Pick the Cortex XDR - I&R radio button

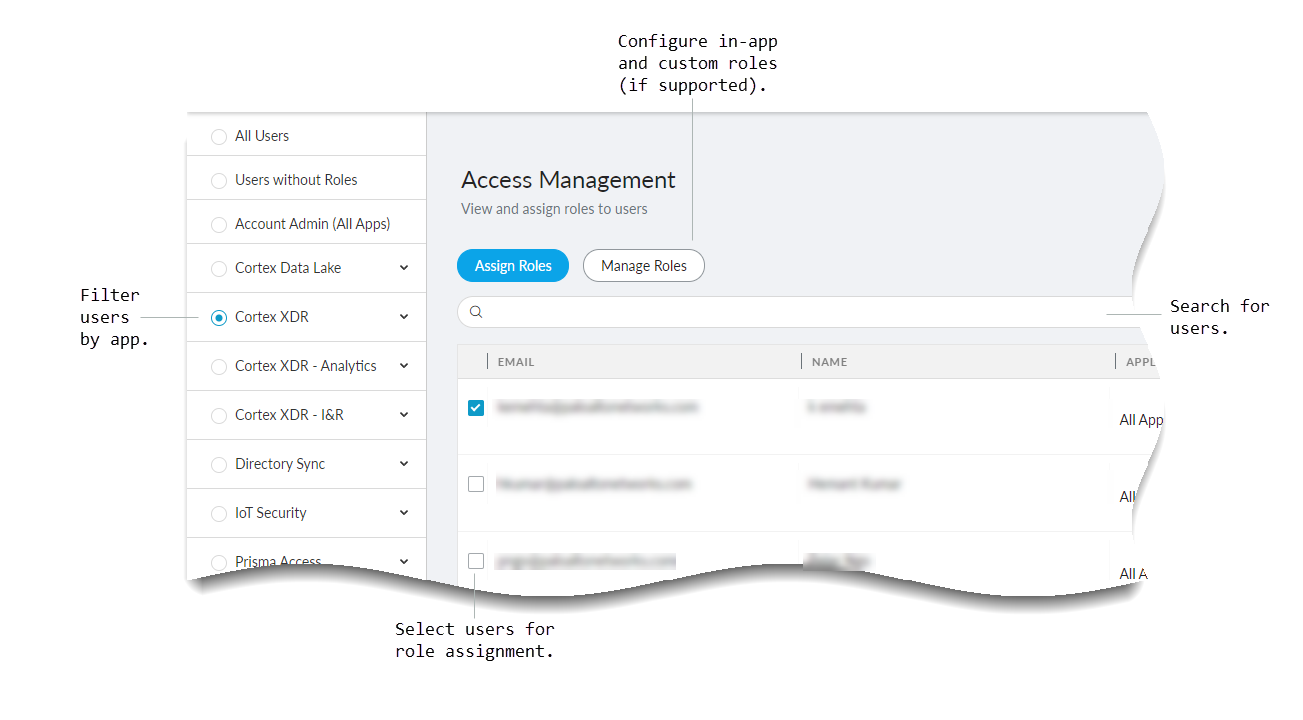click(x=219, y=415)
